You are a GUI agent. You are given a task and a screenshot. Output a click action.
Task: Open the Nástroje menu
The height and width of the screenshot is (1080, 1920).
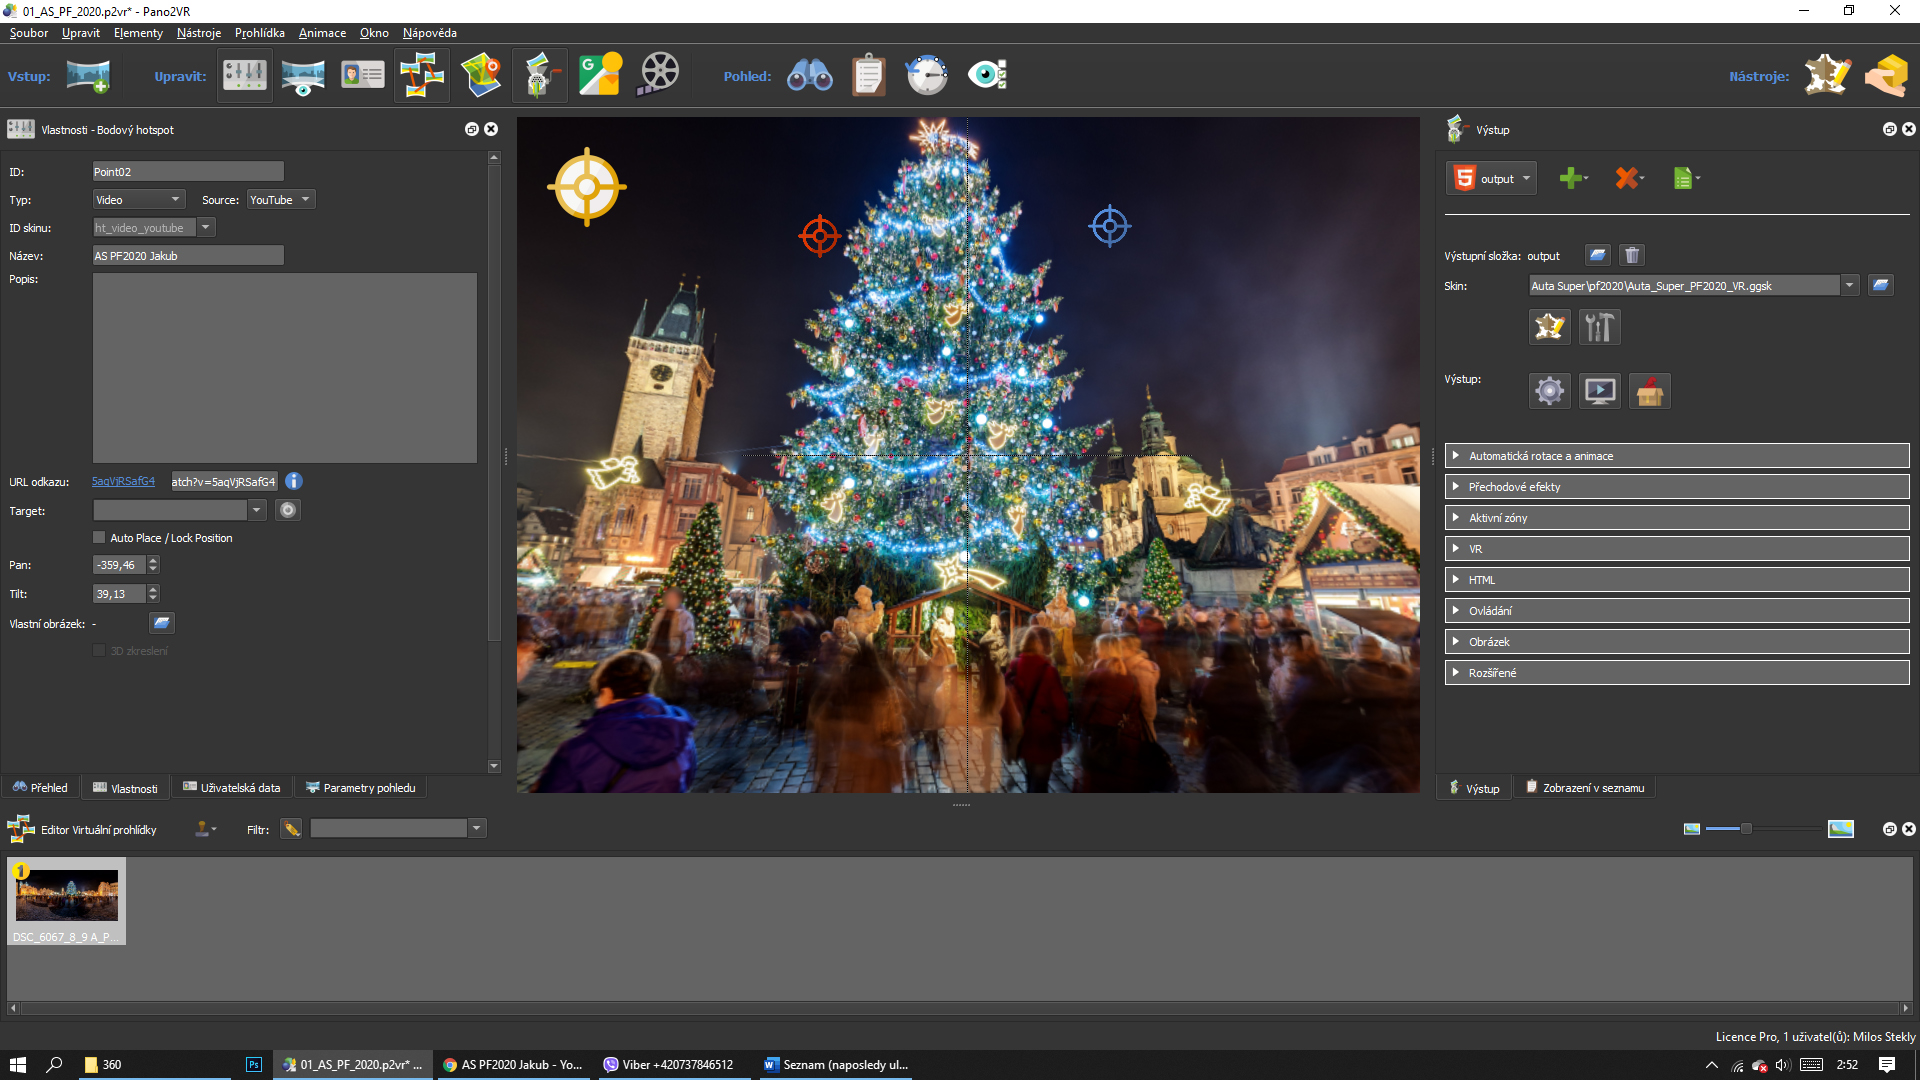[x=199, y=33]
